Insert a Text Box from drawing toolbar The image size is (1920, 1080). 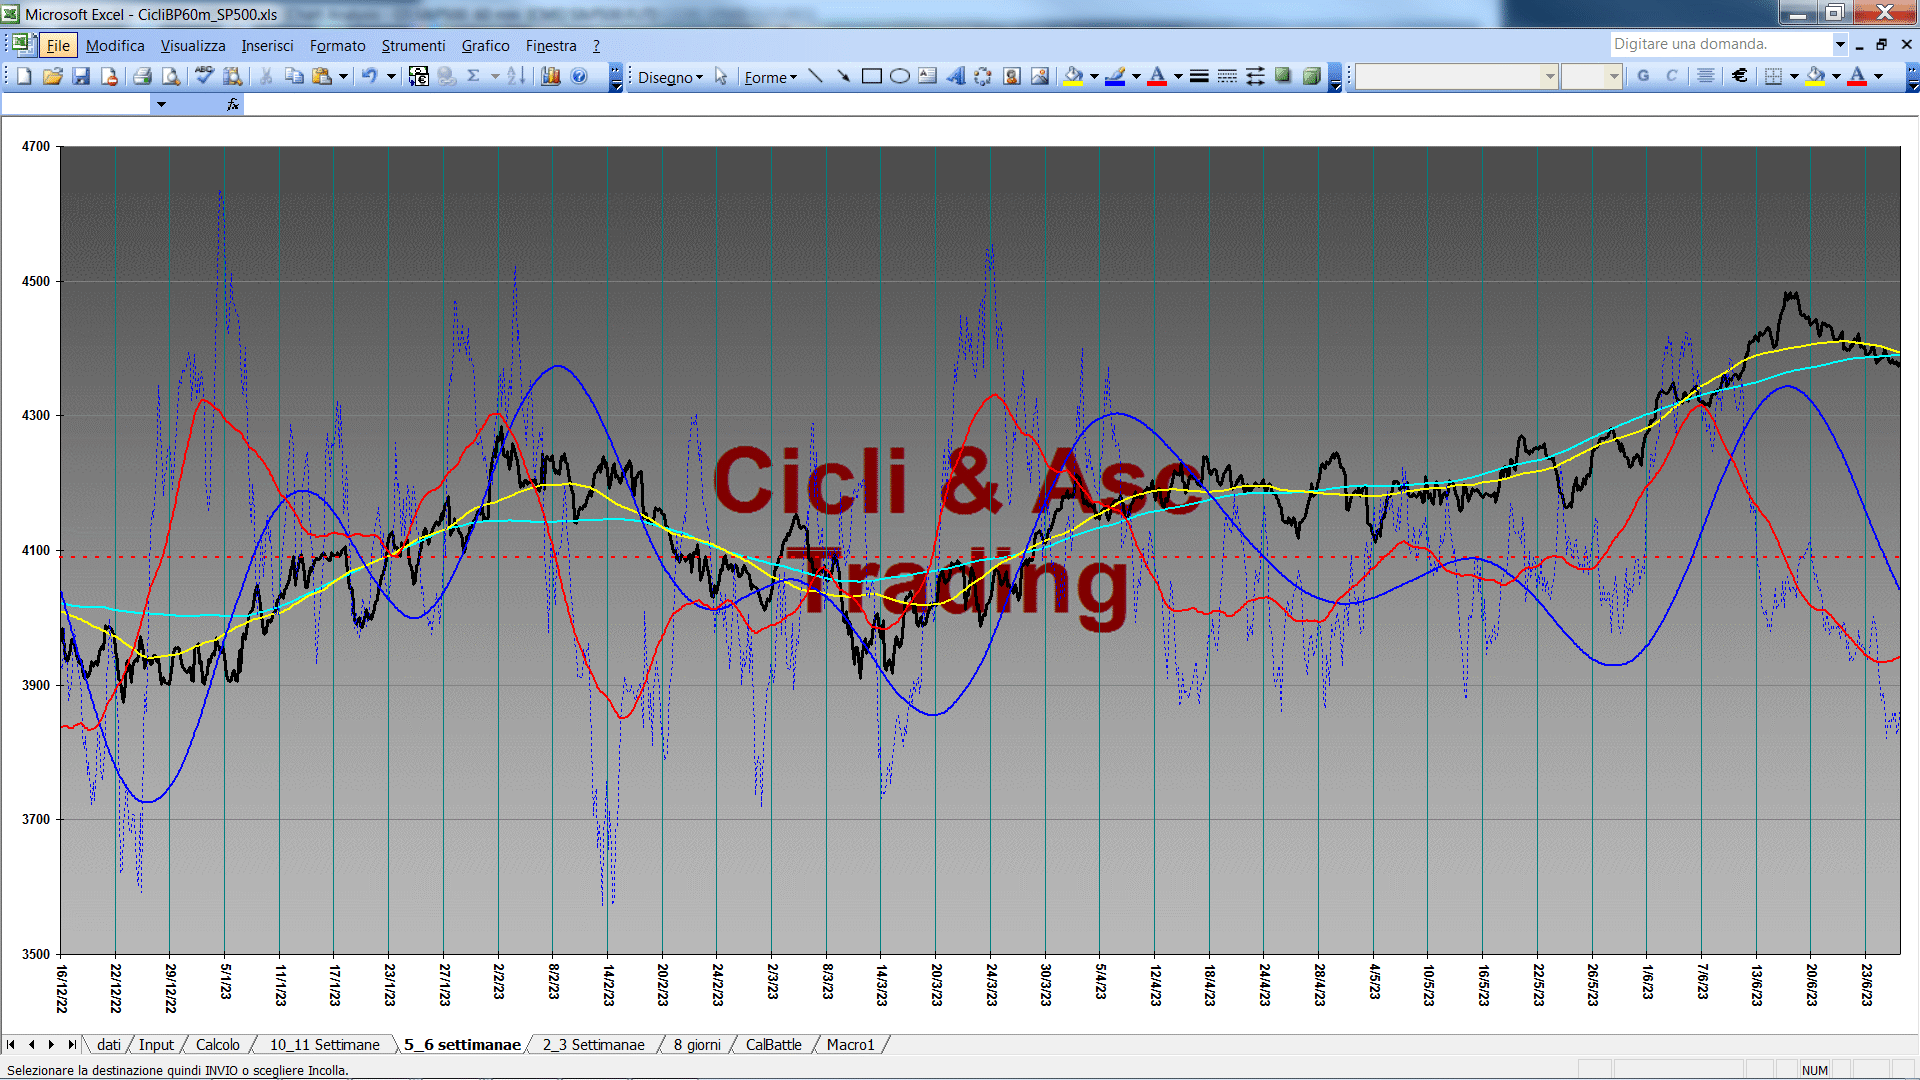927,76
